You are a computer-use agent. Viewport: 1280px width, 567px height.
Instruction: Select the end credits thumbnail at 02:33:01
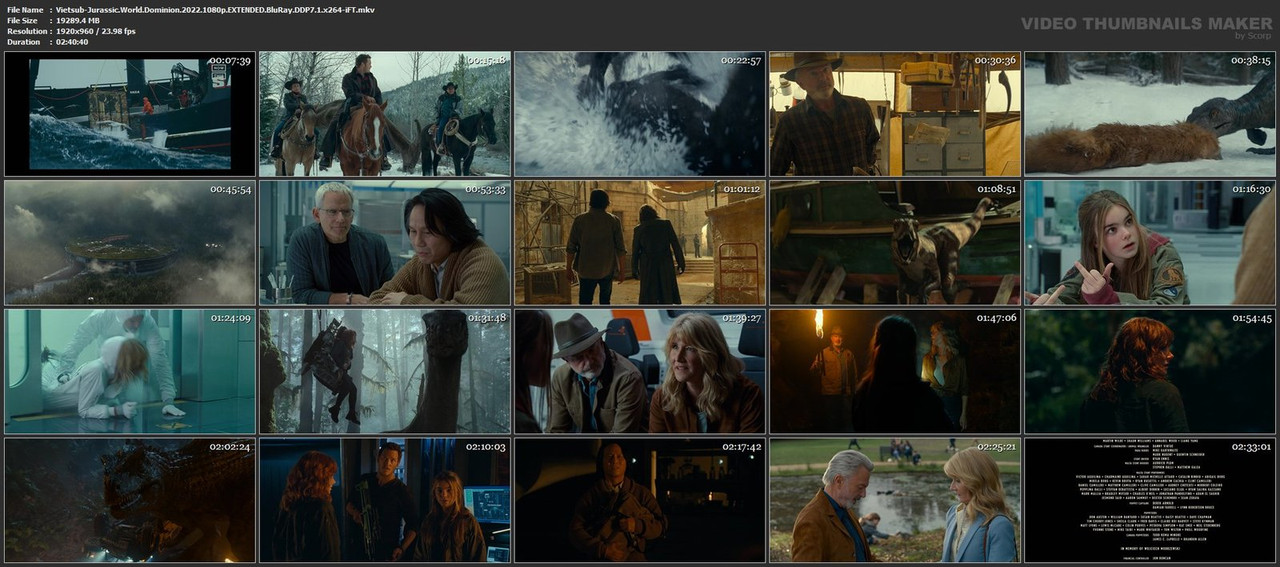point(1150,500)
